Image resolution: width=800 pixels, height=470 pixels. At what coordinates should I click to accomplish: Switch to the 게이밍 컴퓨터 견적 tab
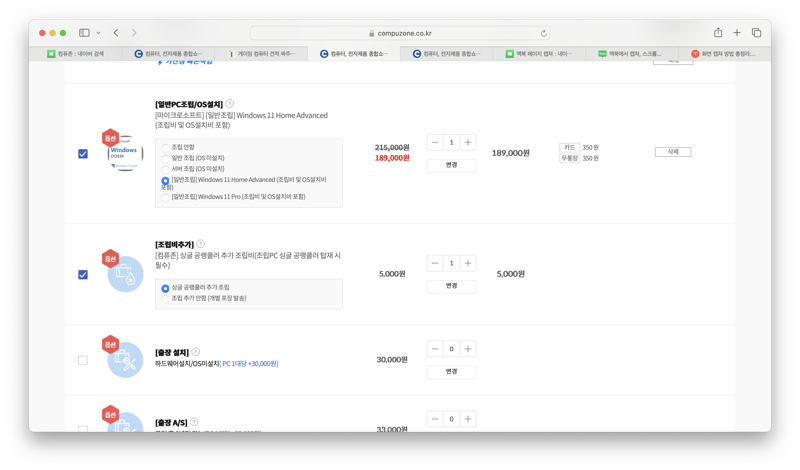coord(261,54)
